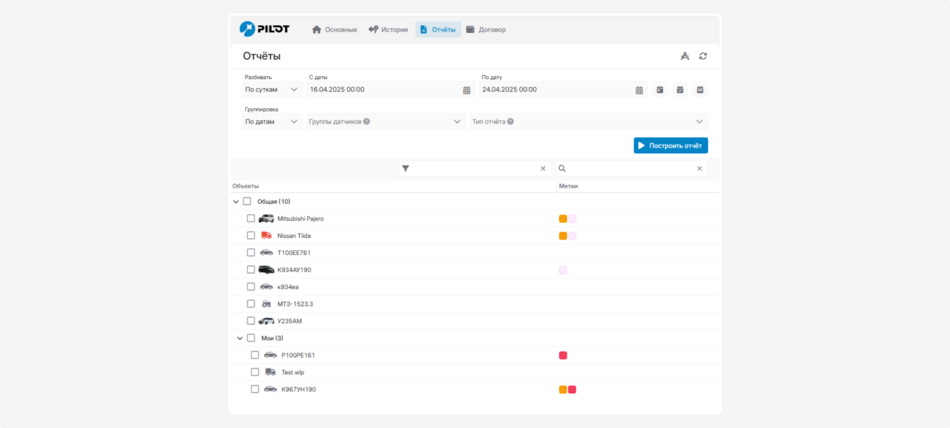Click the Построить отчёт button
Screen dimensions: 950x428
670,146
